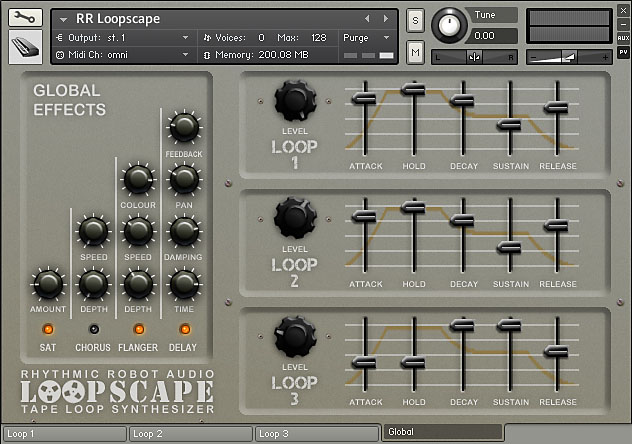
Task: Click the Loop 2 ATTACK fader handle
Action: [x=364, y=216]
